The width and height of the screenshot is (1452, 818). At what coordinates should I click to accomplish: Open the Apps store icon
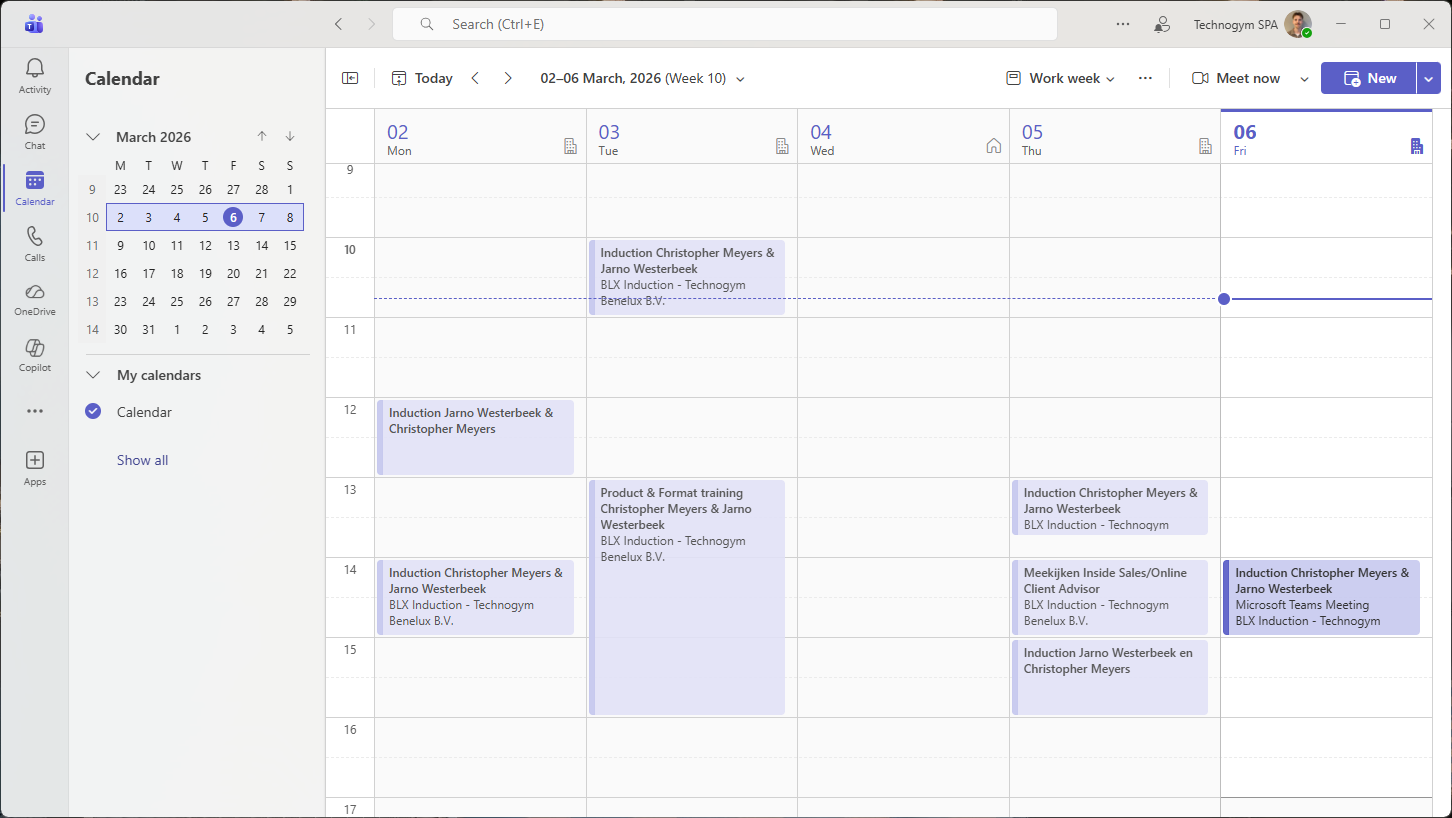click(35, 467)
